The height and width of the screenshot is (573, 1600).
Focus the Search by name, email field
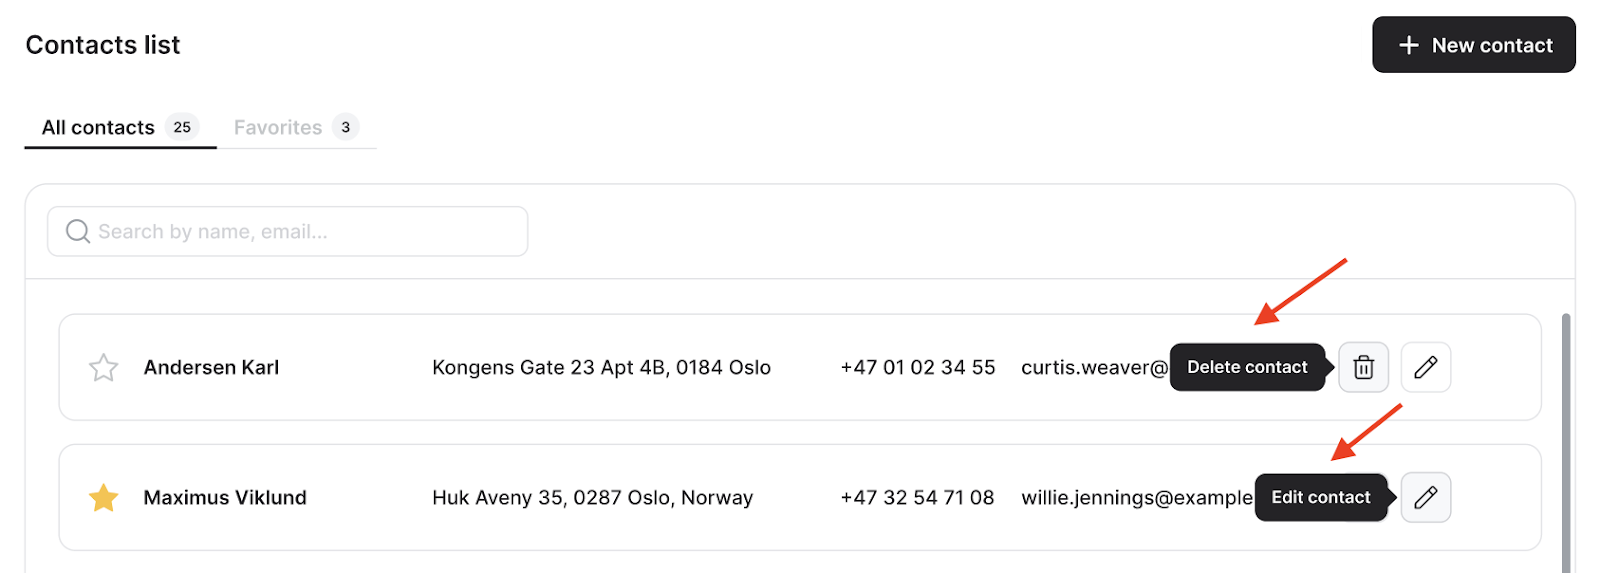pos(288,232)
